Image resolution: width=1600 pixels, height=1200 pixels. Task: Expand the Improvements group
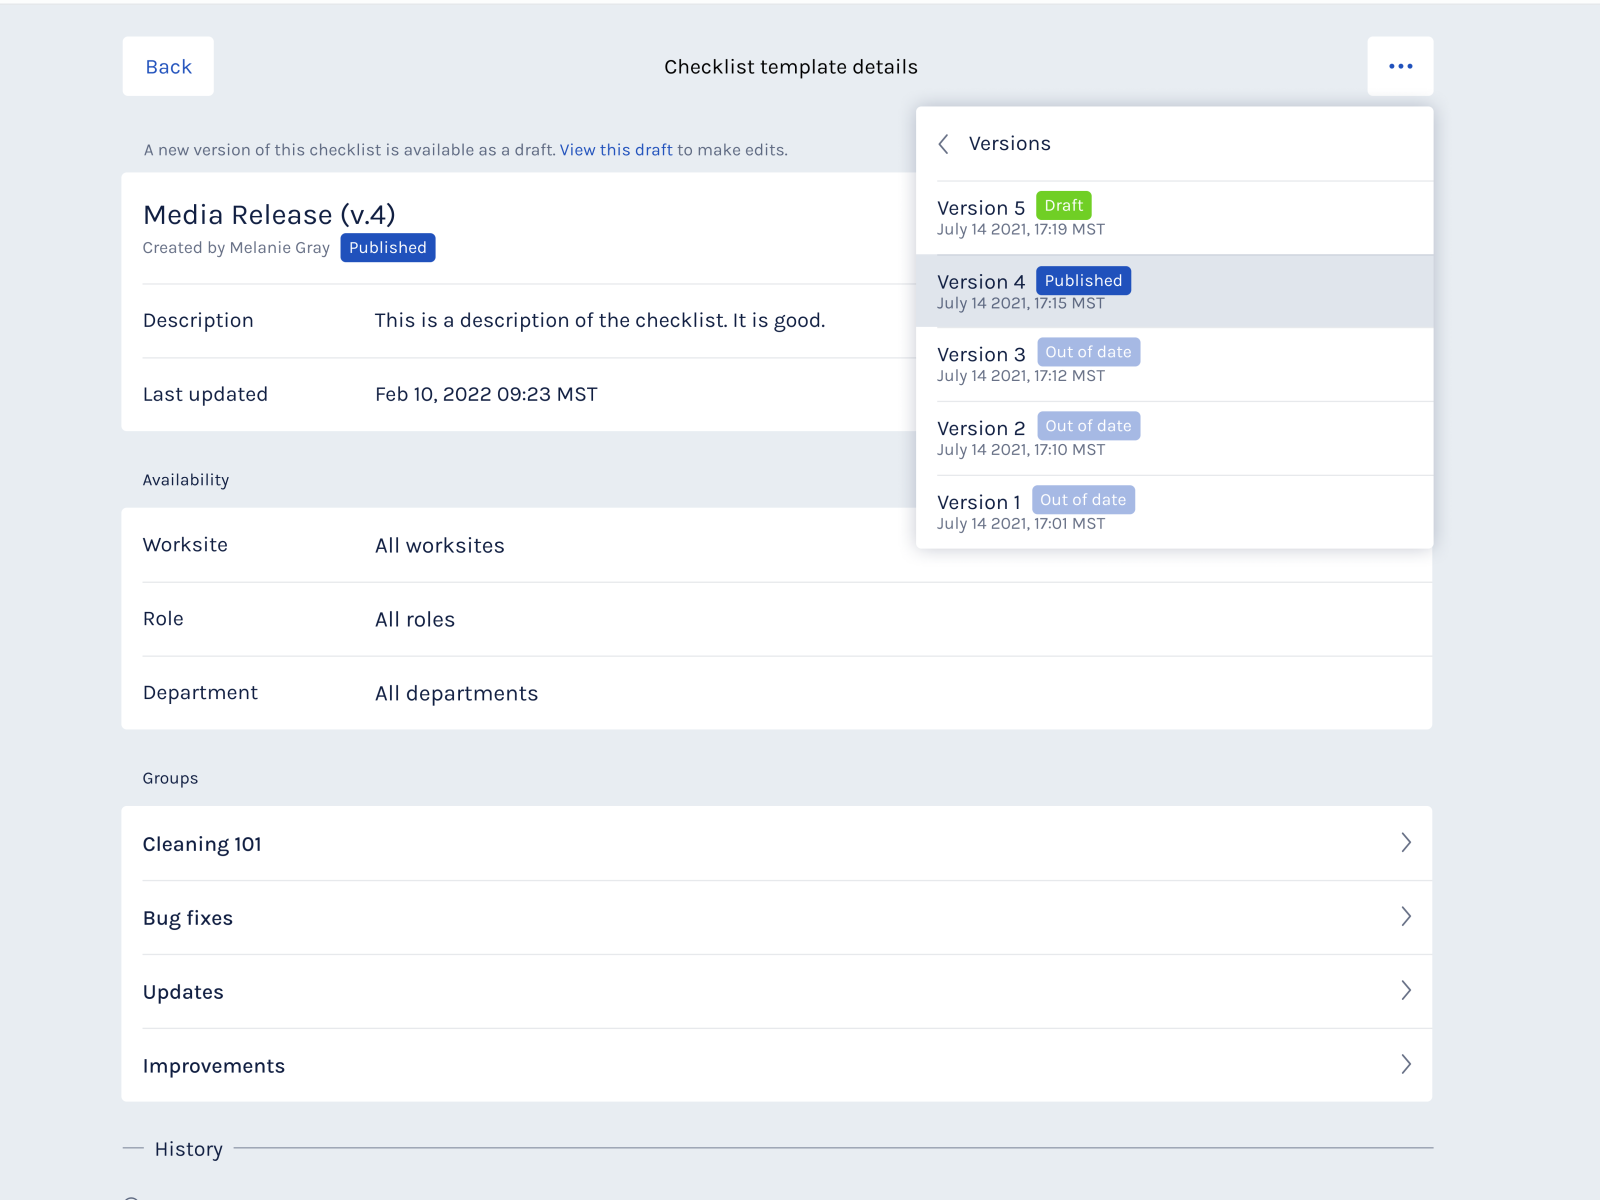click(x=1406, y=1065)
